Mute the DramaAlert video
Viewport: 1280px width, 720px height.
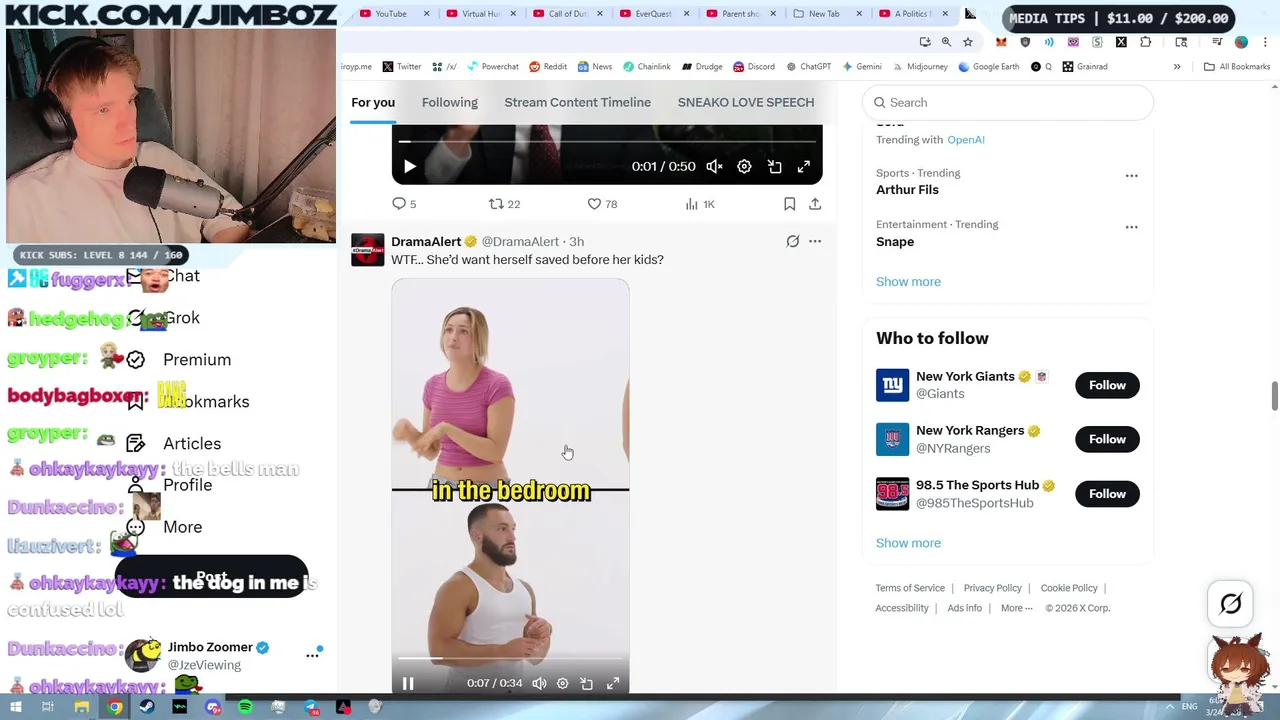pos(539,683)
